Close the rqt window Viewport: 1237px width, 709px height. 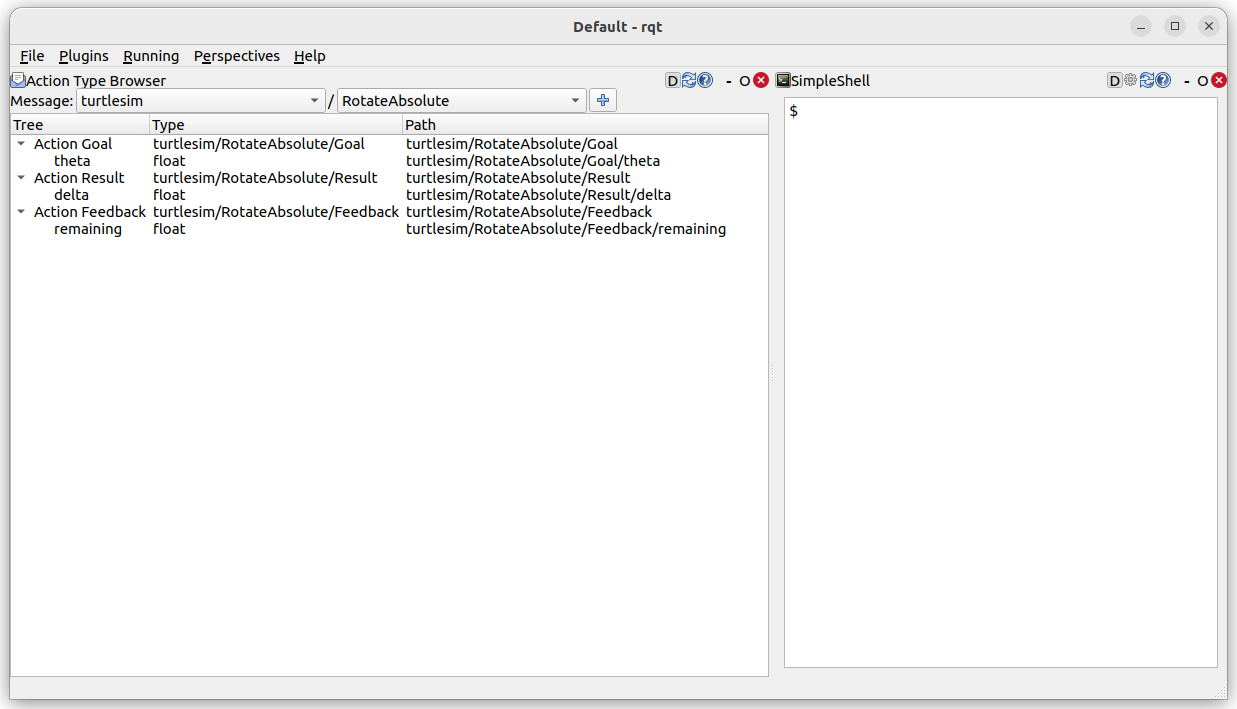point(1209,26)
